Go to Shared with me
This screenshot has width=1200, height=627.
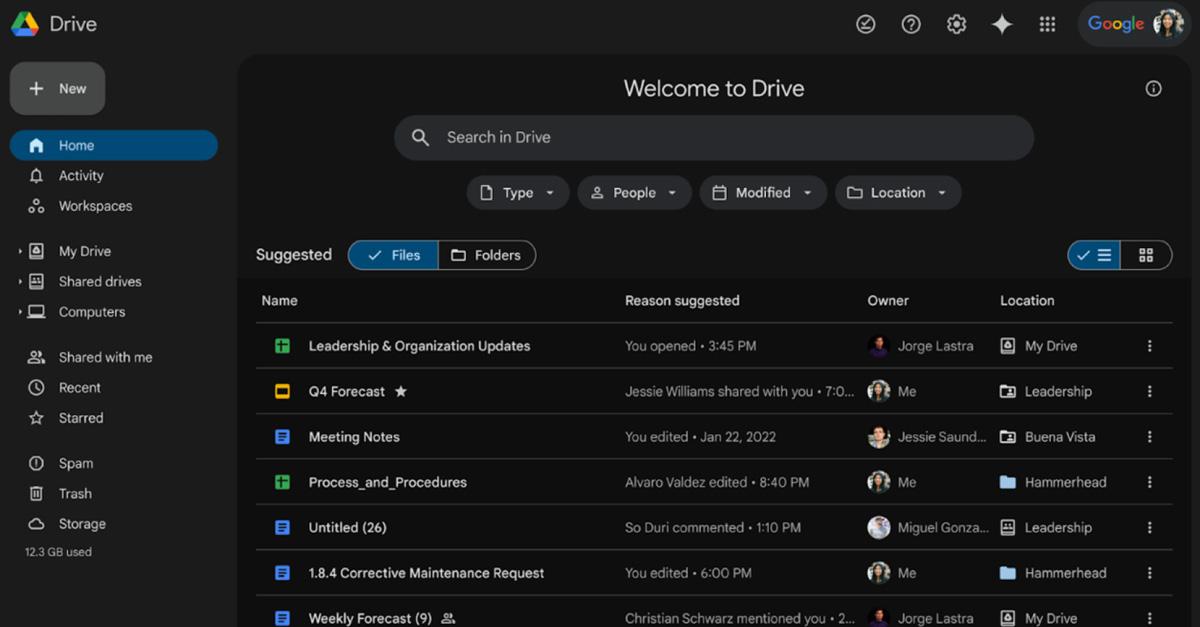(x=101, y=357)
